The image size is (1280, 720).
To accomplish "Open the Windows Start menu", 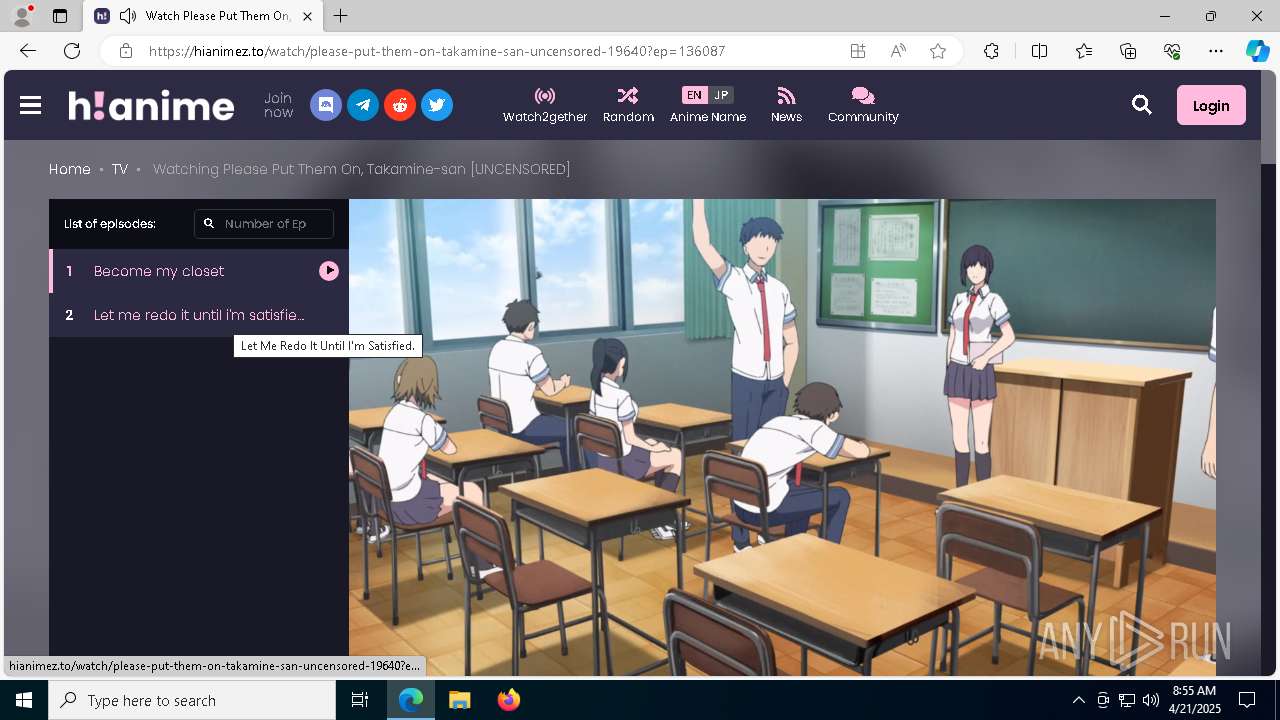I will tap(24, 700).
